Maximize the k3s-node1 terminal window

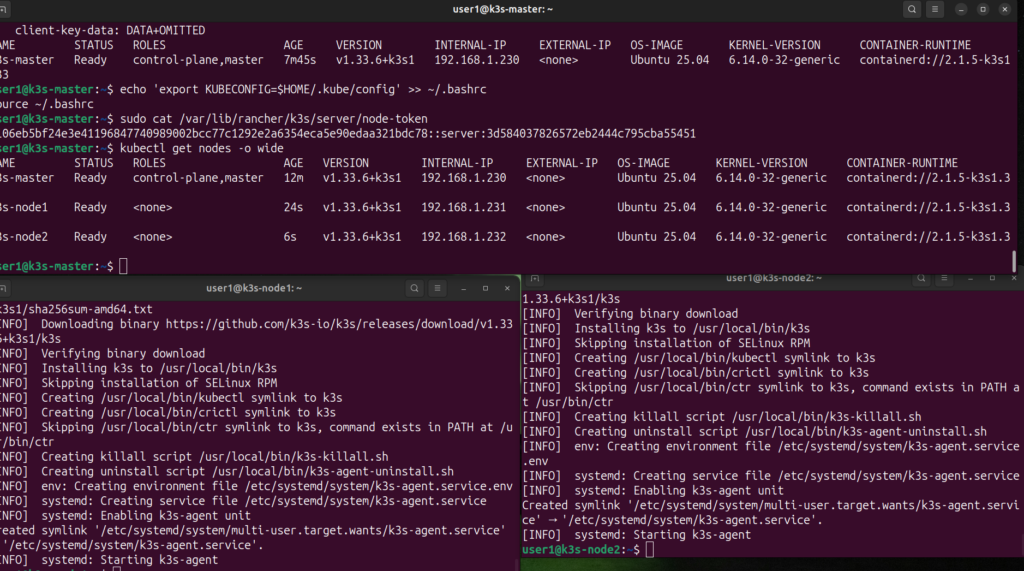pyautogui.click(x=485, y=287)
